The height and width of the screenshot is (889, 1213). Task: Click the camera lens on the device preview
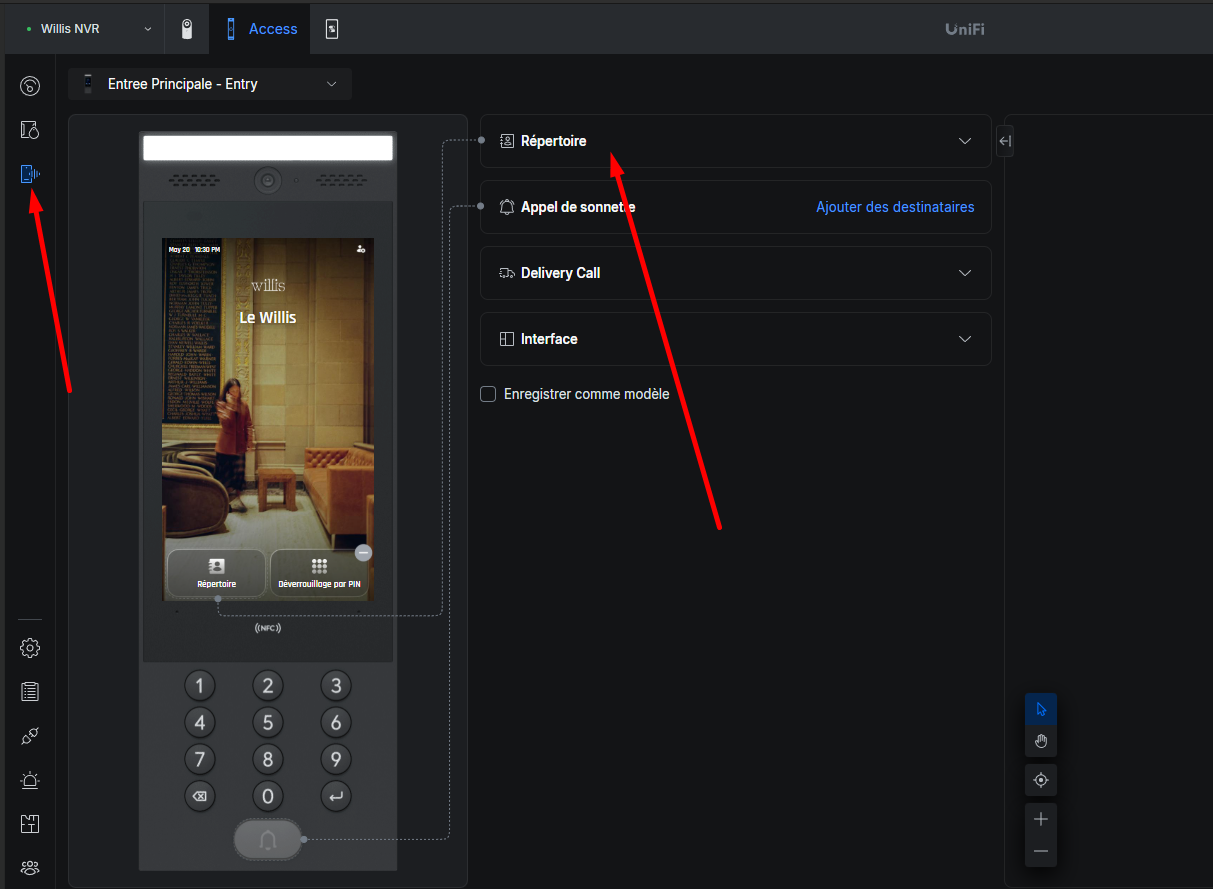[x=268, y=181]
